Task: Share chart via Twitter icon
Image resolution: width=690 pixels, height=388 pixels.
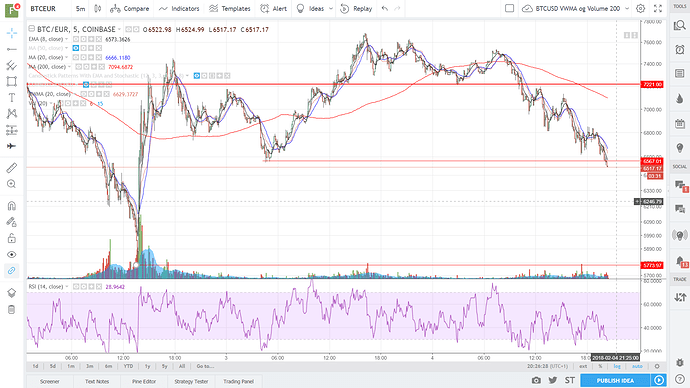Action: tap(553, 380)
